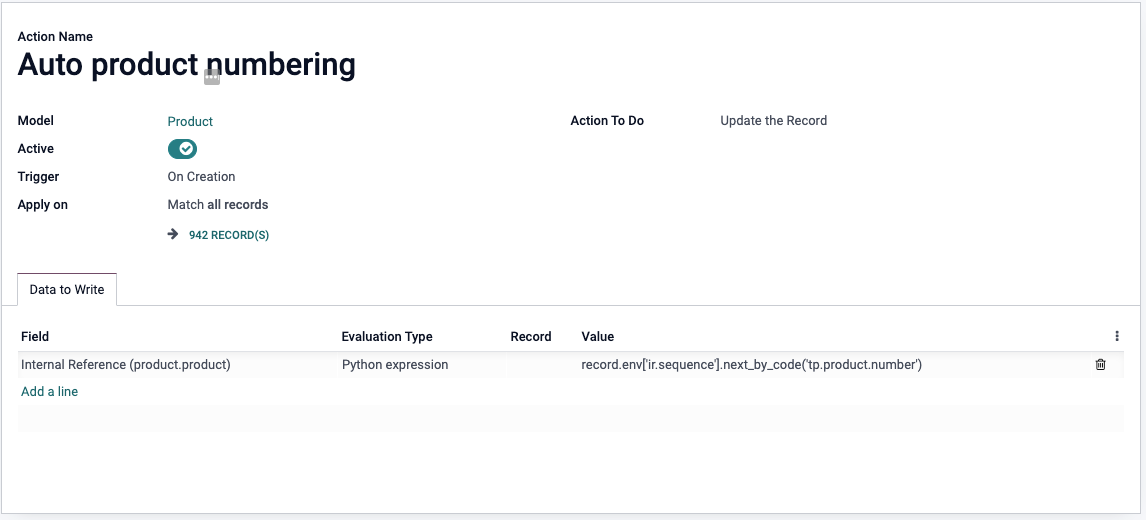Open the Action To Do dropdown
The height and width of the screenshot is (520, 1146).
pyautogui.click(x=773, y=121)
